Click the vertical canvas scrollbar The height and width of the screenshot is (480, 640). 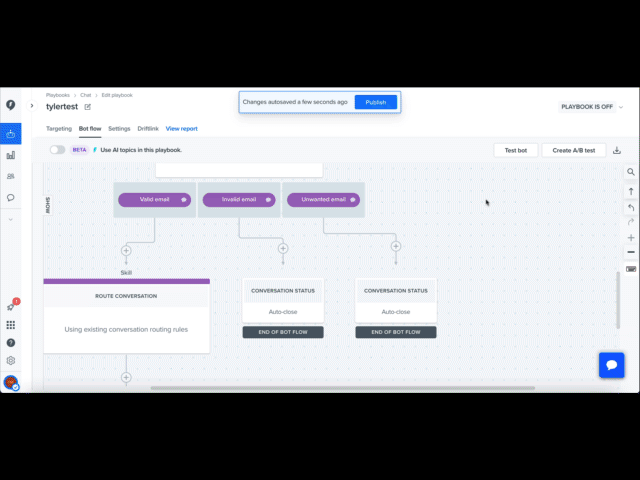click(618, 300)
